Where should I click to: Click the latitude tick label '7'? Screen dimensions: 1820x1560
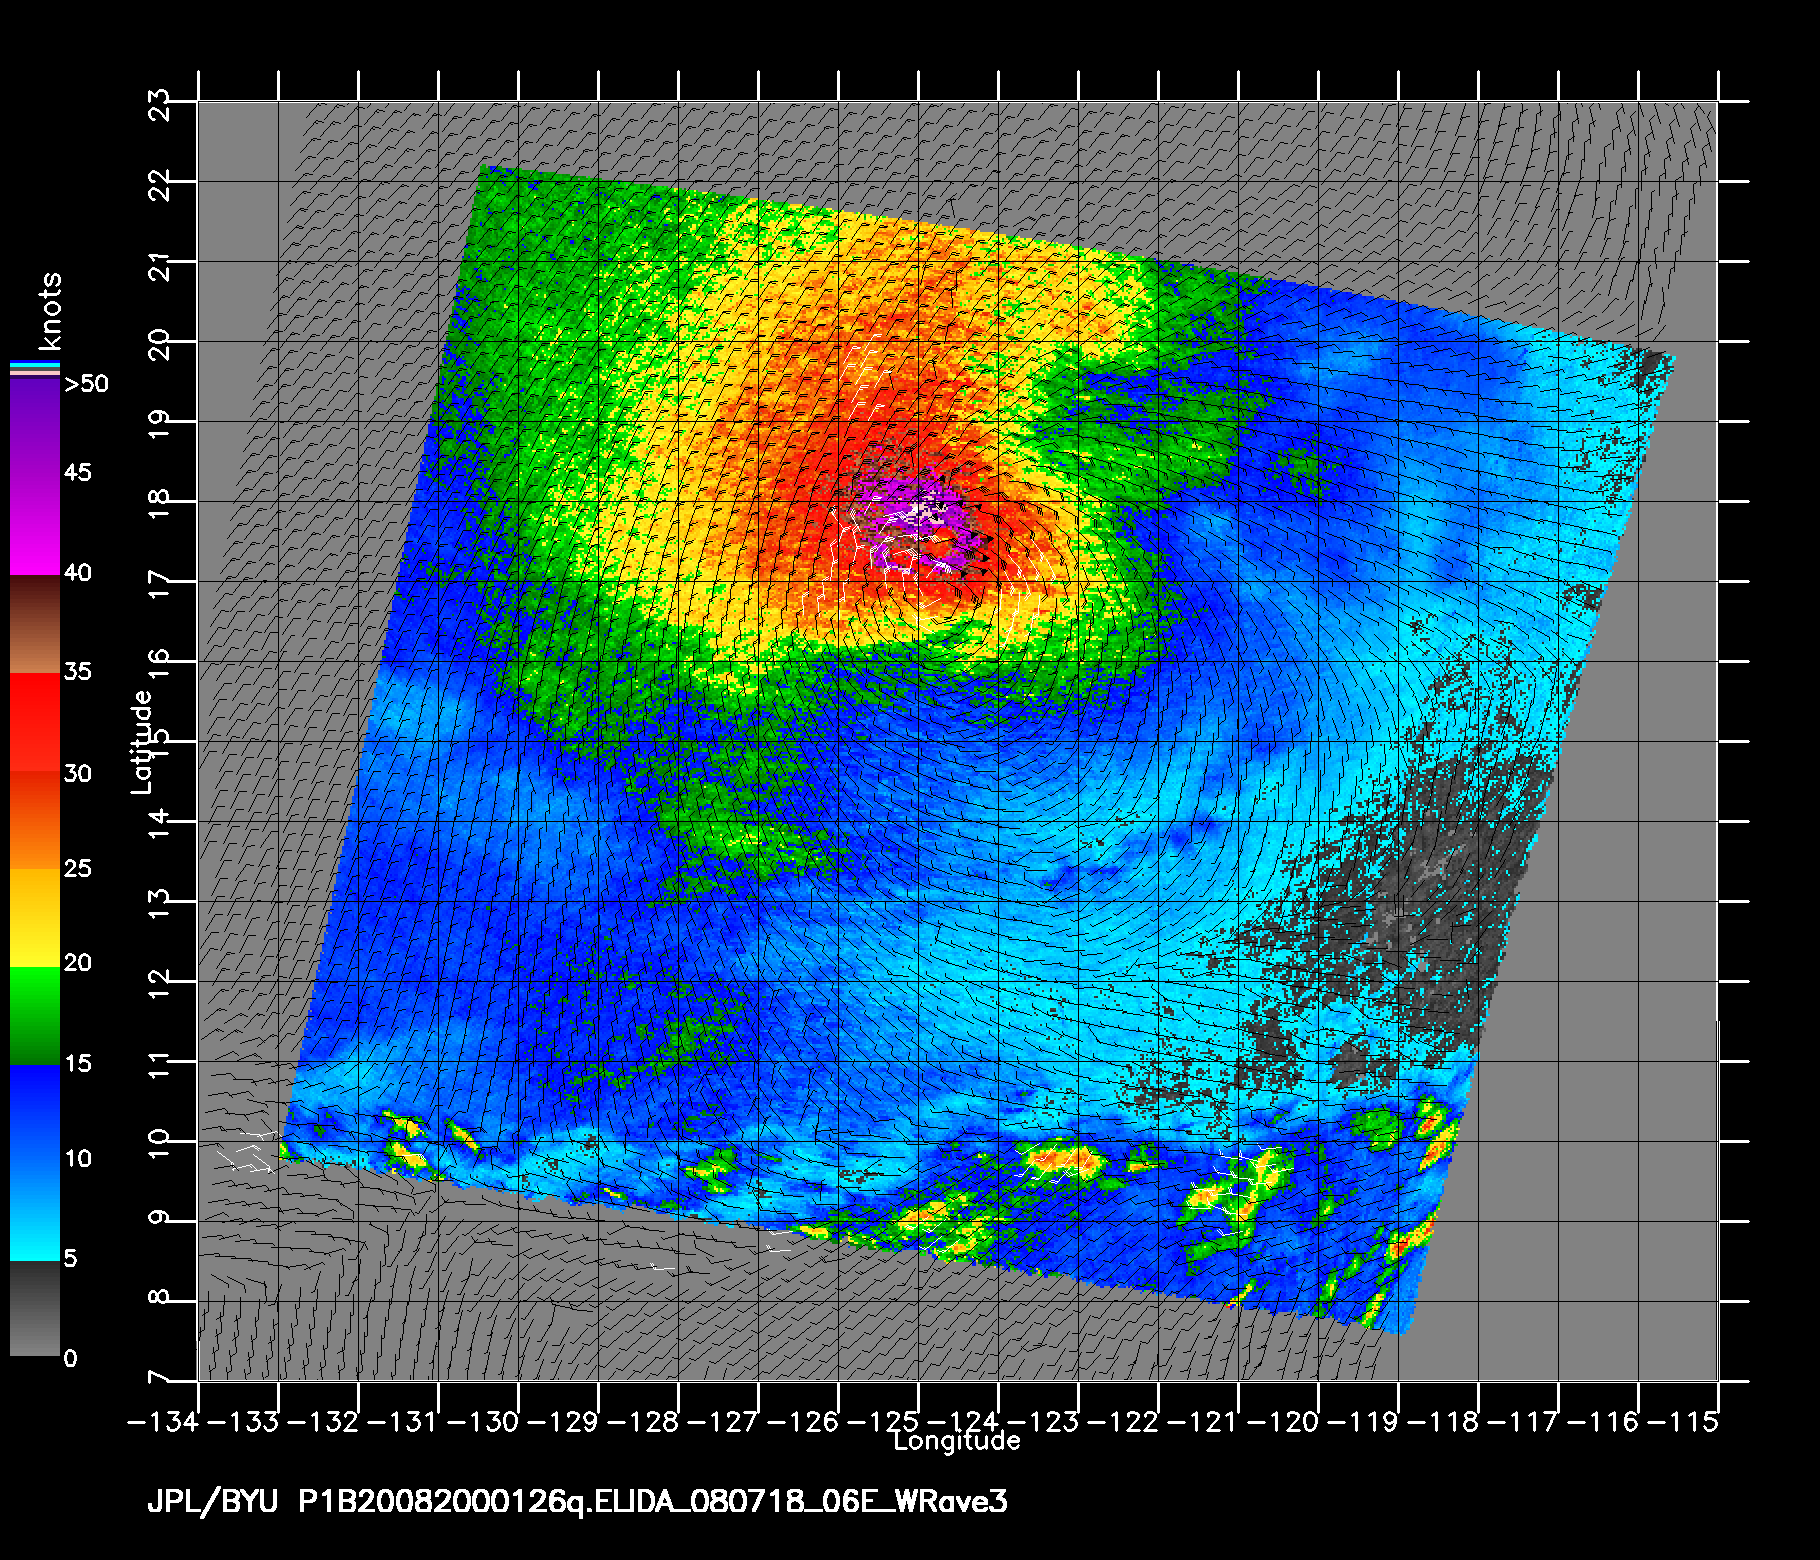(x=160, y=1377)
